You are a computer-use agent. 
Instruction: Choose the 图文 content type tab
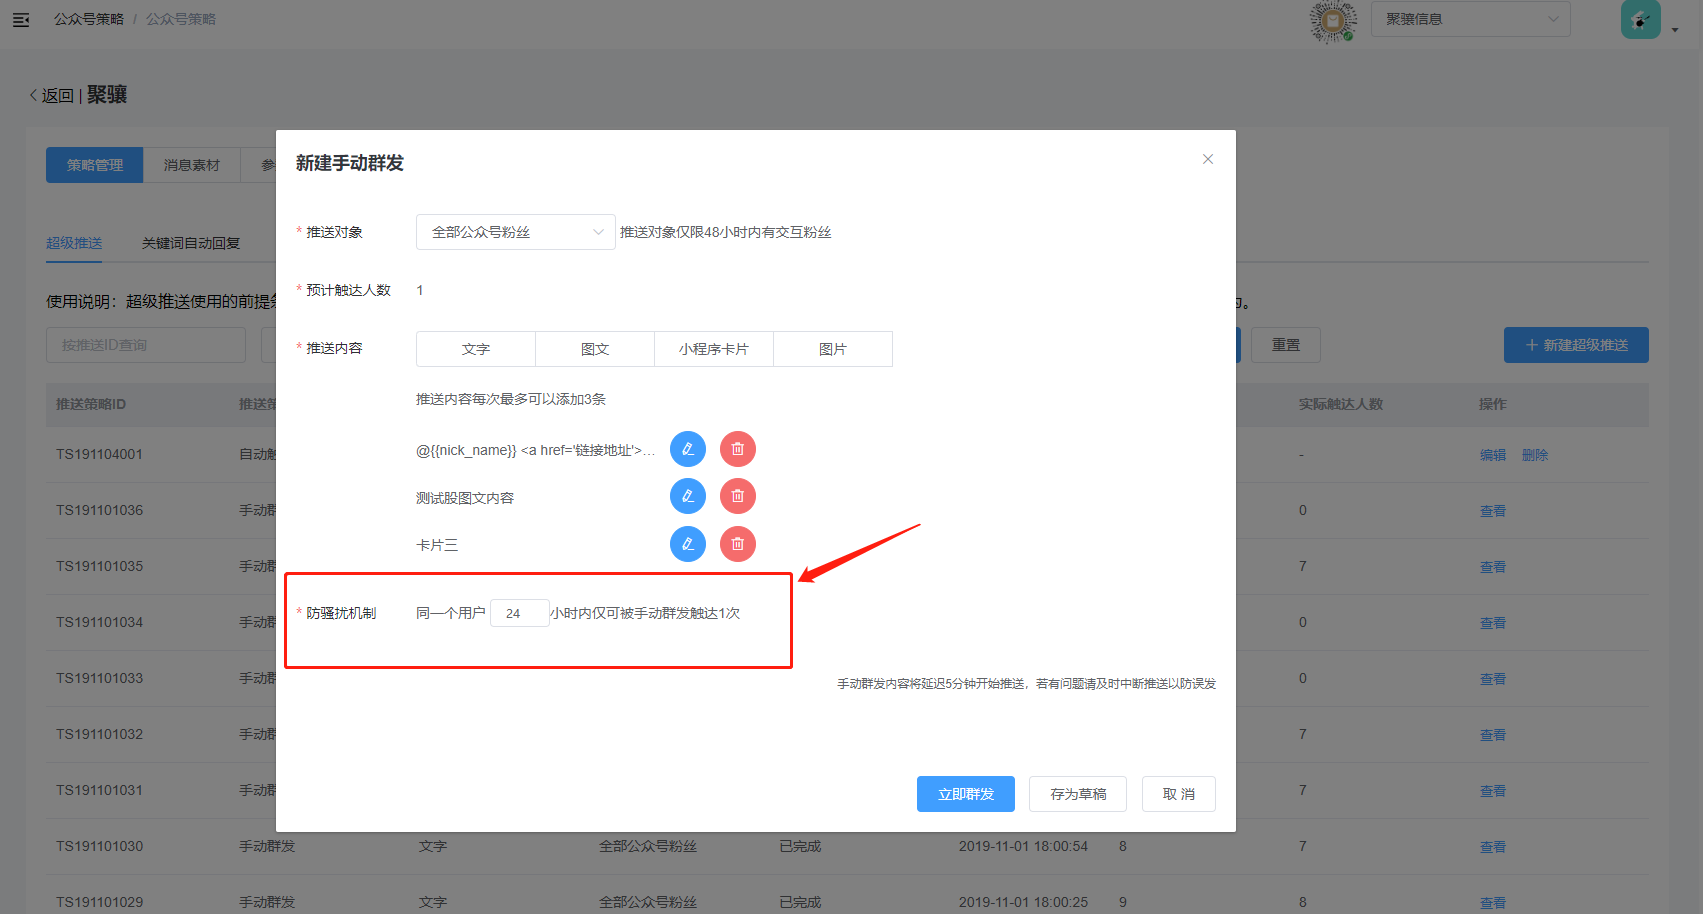pyautogui.click(x=595, y=349)
